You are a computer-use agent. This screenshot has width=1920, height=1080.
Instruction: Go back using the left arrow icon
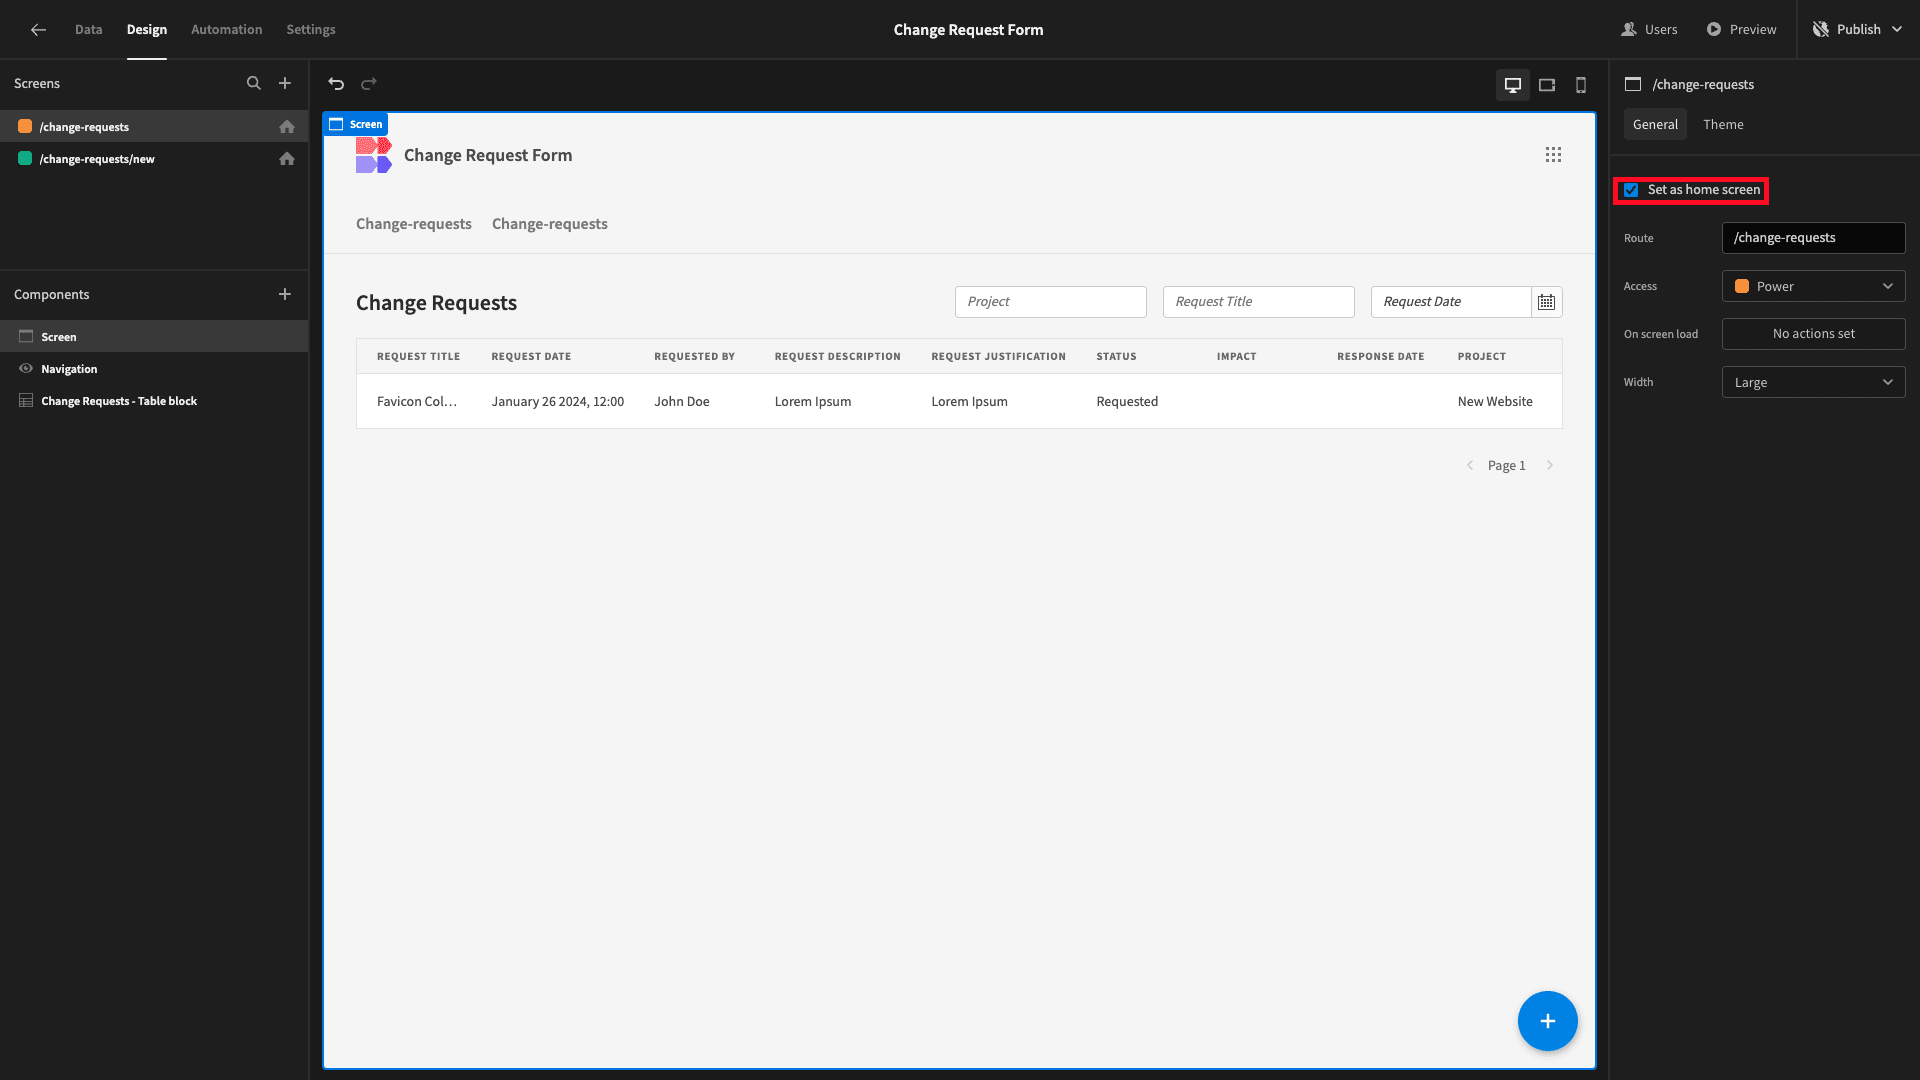coord(38,30)
